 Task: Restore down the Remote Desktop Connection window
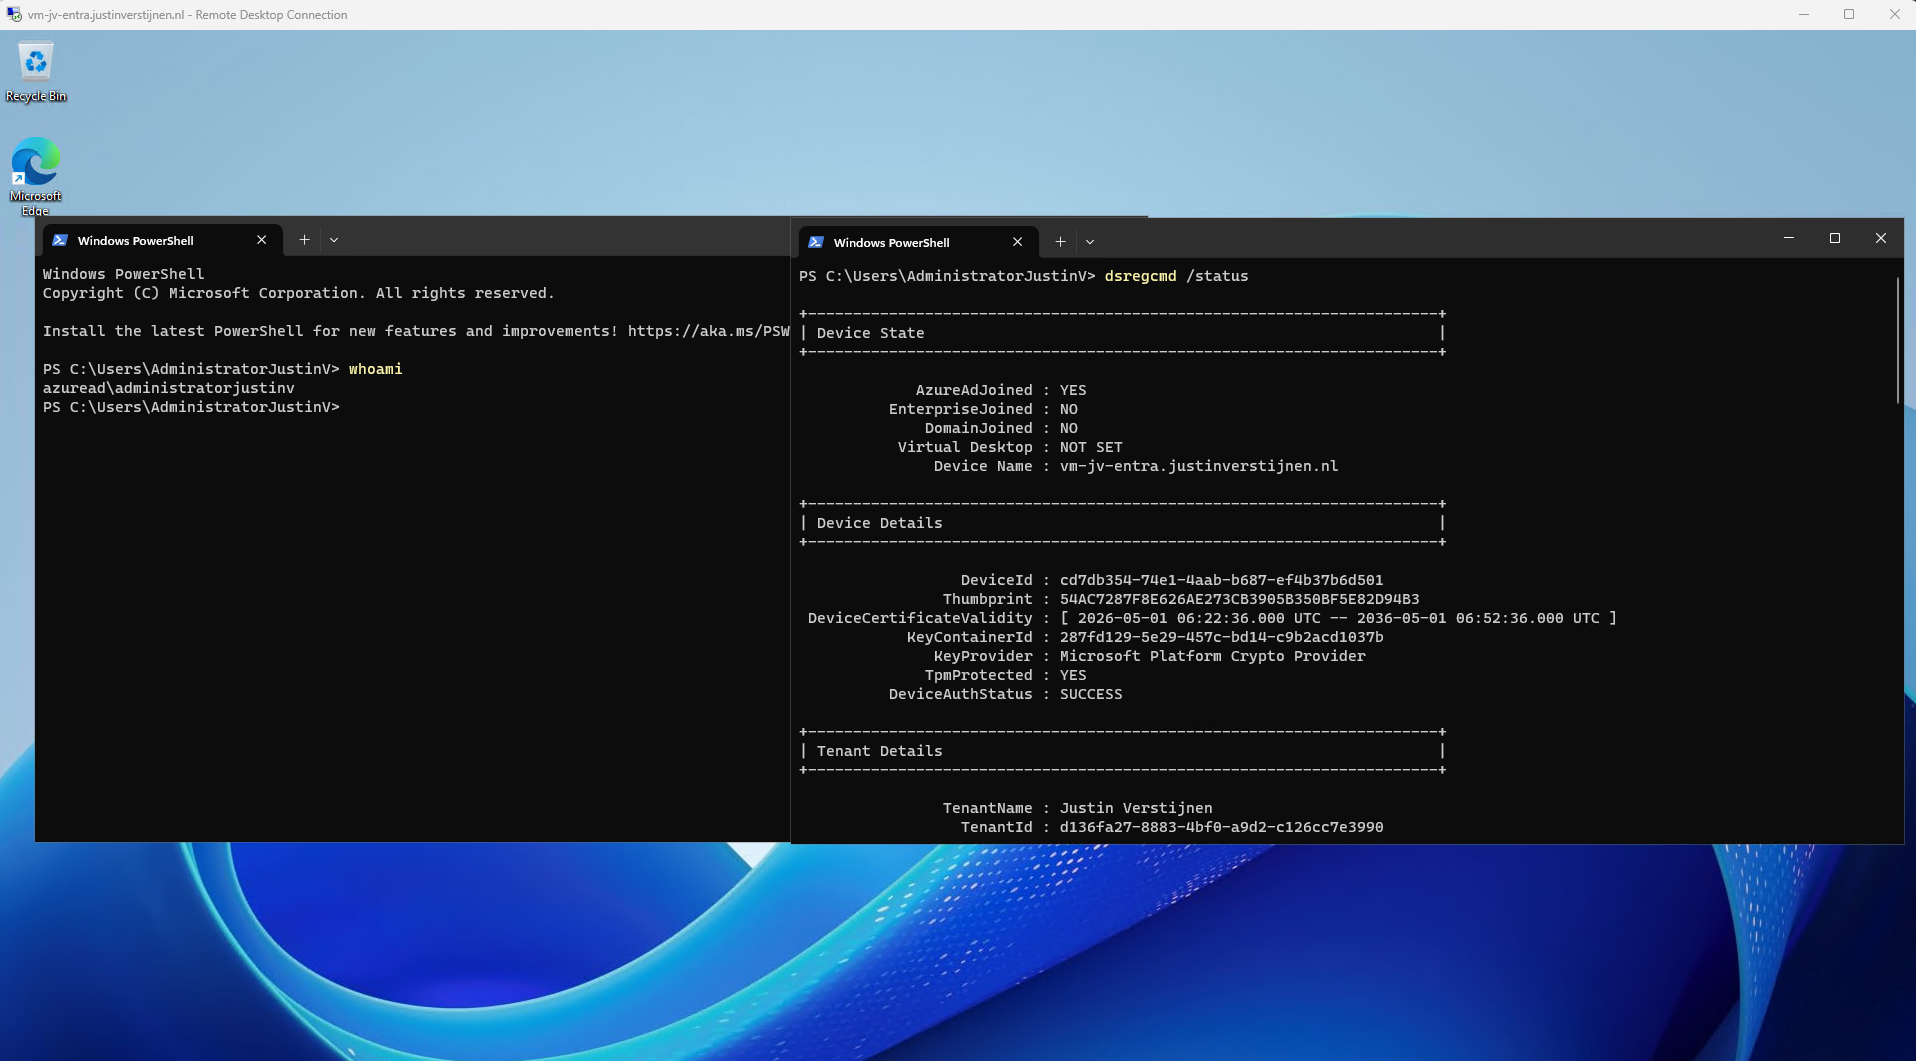coord(1849,14)
